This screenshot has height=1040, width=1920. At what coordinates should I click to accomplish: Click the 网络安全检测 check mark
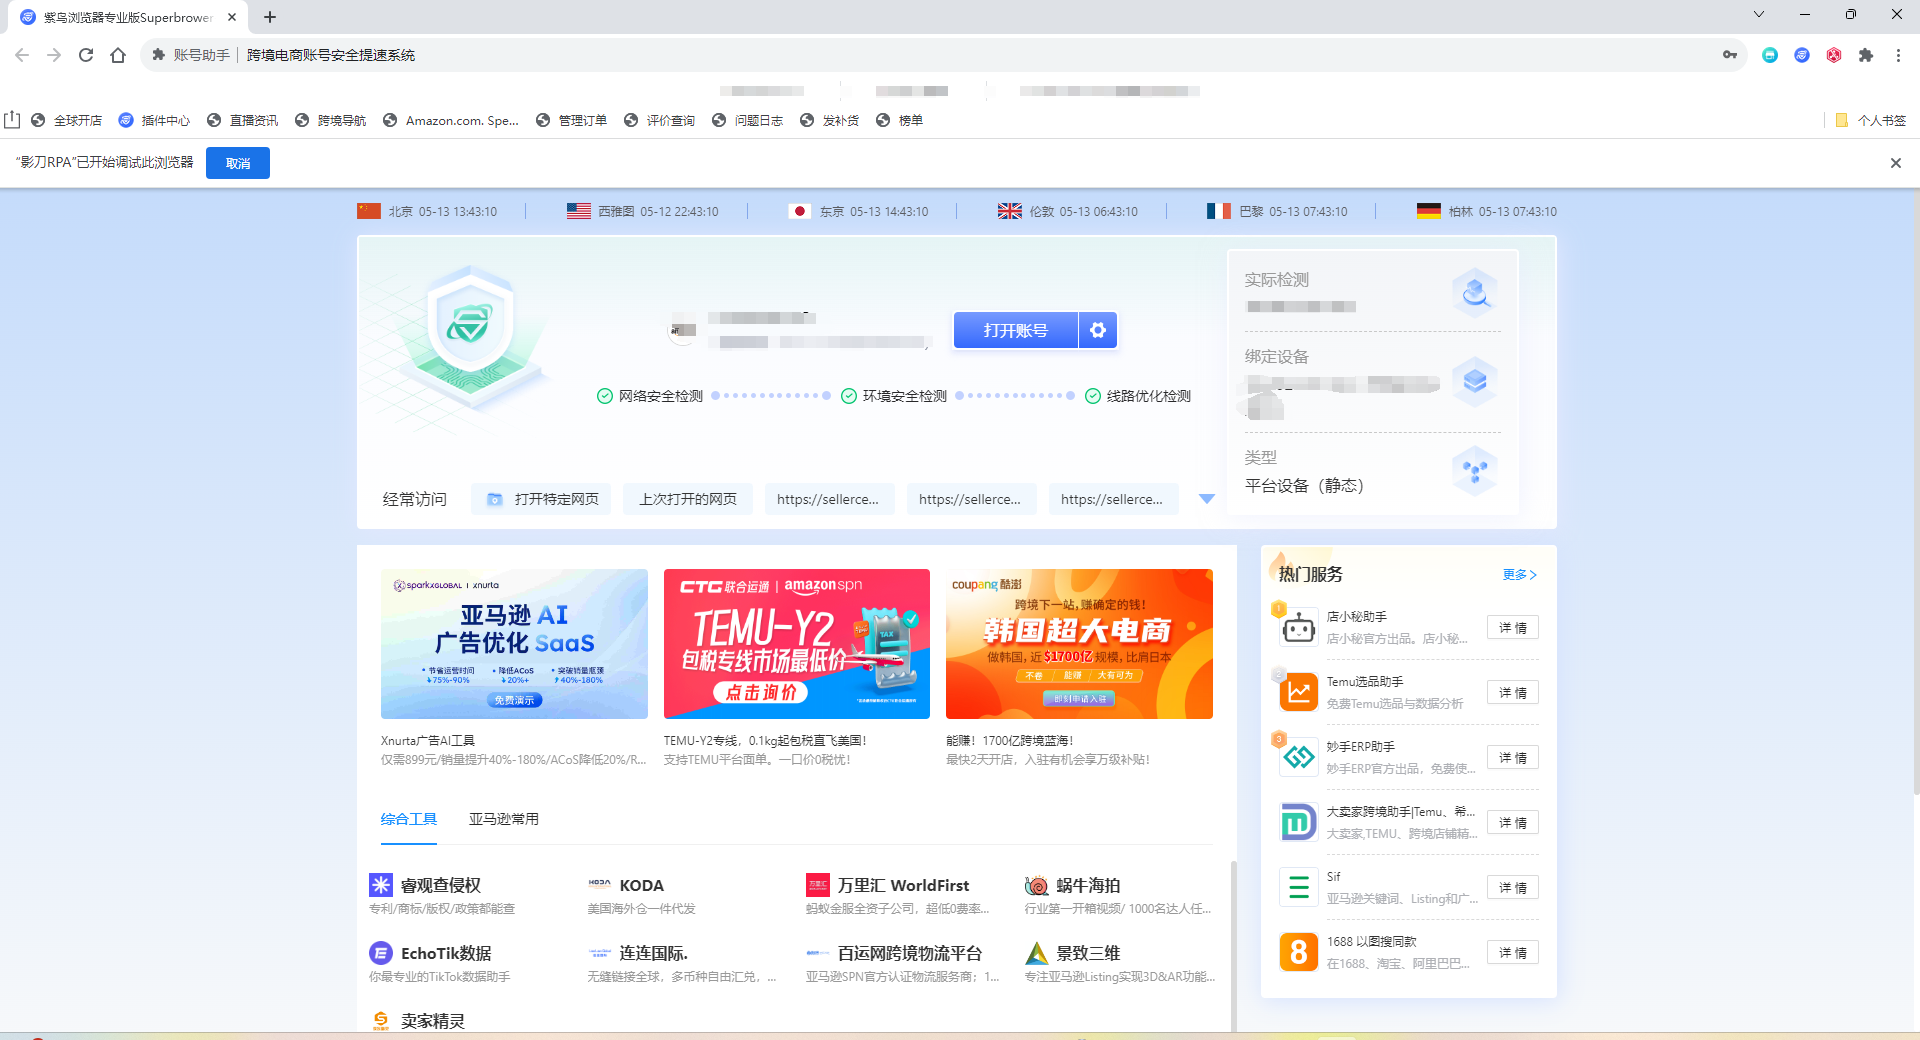click(x=605, y=396)
